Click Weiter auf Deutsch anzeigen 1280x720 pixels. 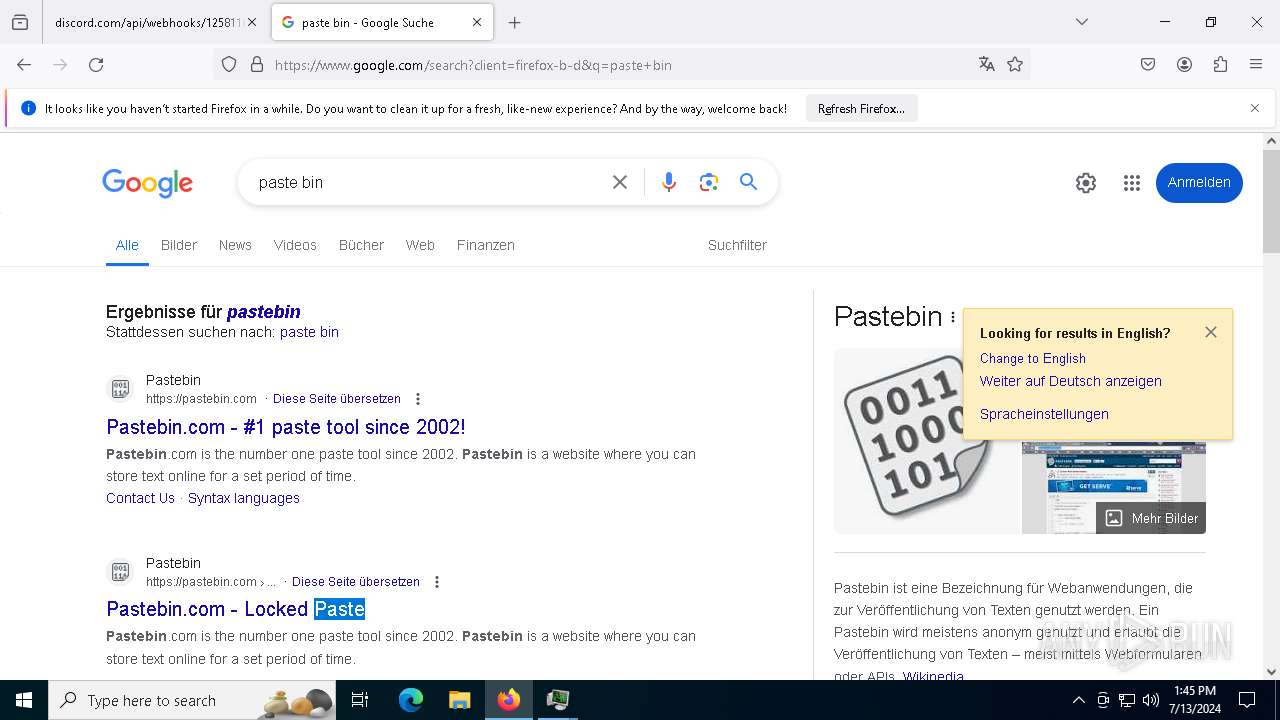1070,381
